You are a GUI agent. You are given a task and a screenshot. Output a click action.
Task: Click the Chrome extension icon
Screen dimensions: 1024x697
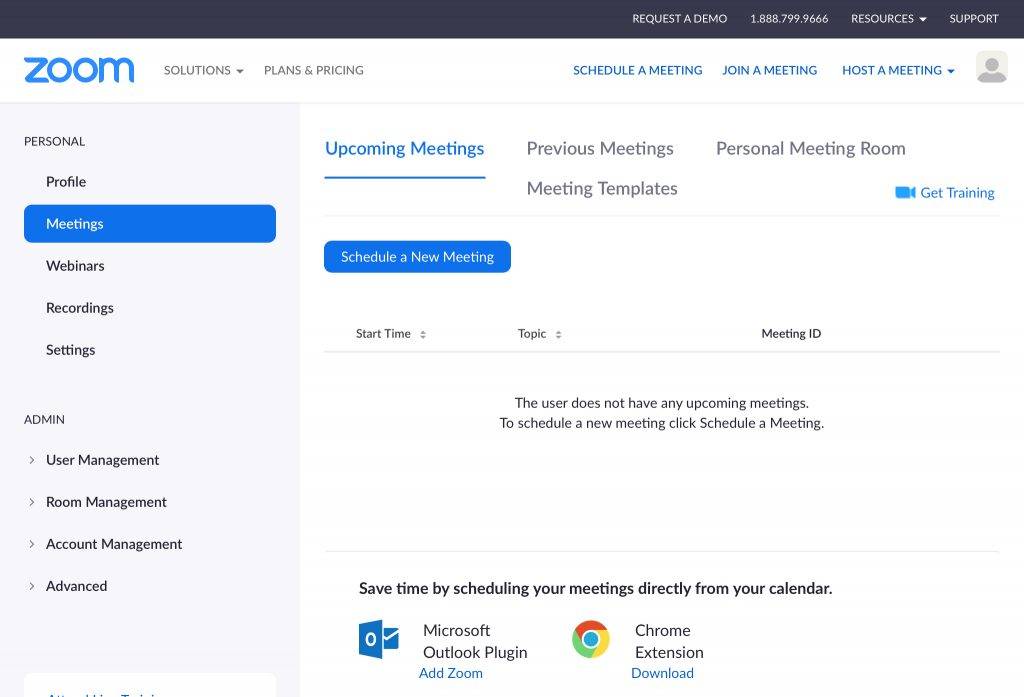[x=591, y=639]
